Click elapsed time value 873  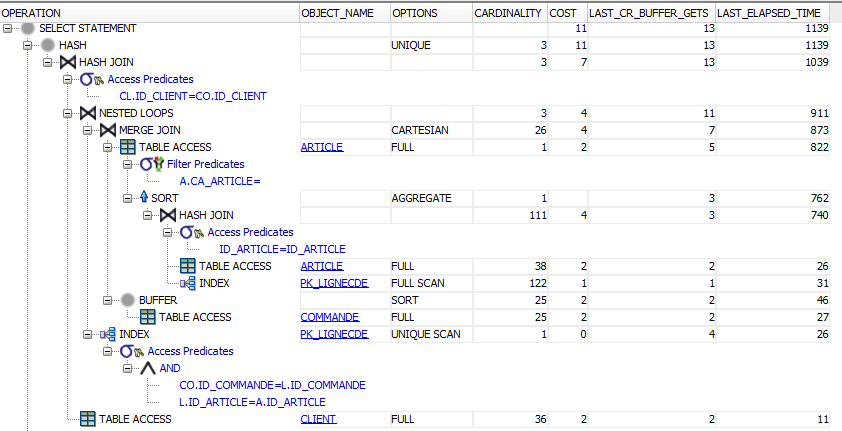click(x=818, y=130)
